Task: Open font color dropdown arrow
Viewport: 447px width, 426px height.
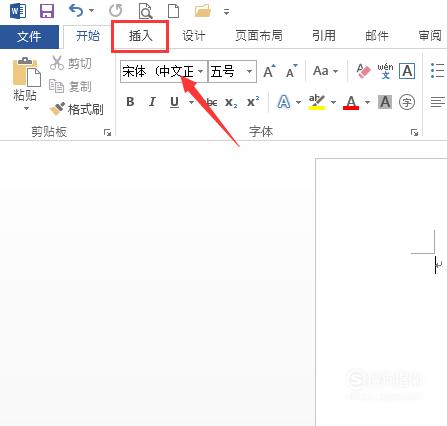Action: pyautogui.click(x=367, y=102)
